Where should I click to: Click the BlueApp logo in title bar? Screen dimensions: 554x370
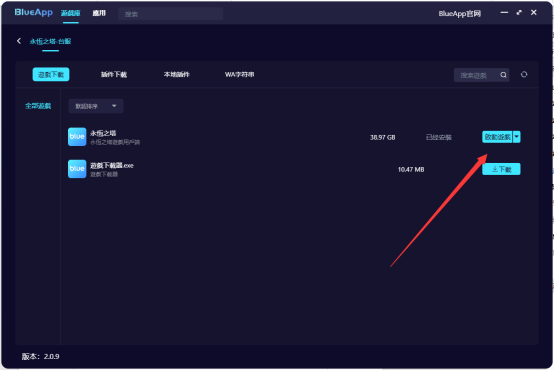[x=34, y=12]
